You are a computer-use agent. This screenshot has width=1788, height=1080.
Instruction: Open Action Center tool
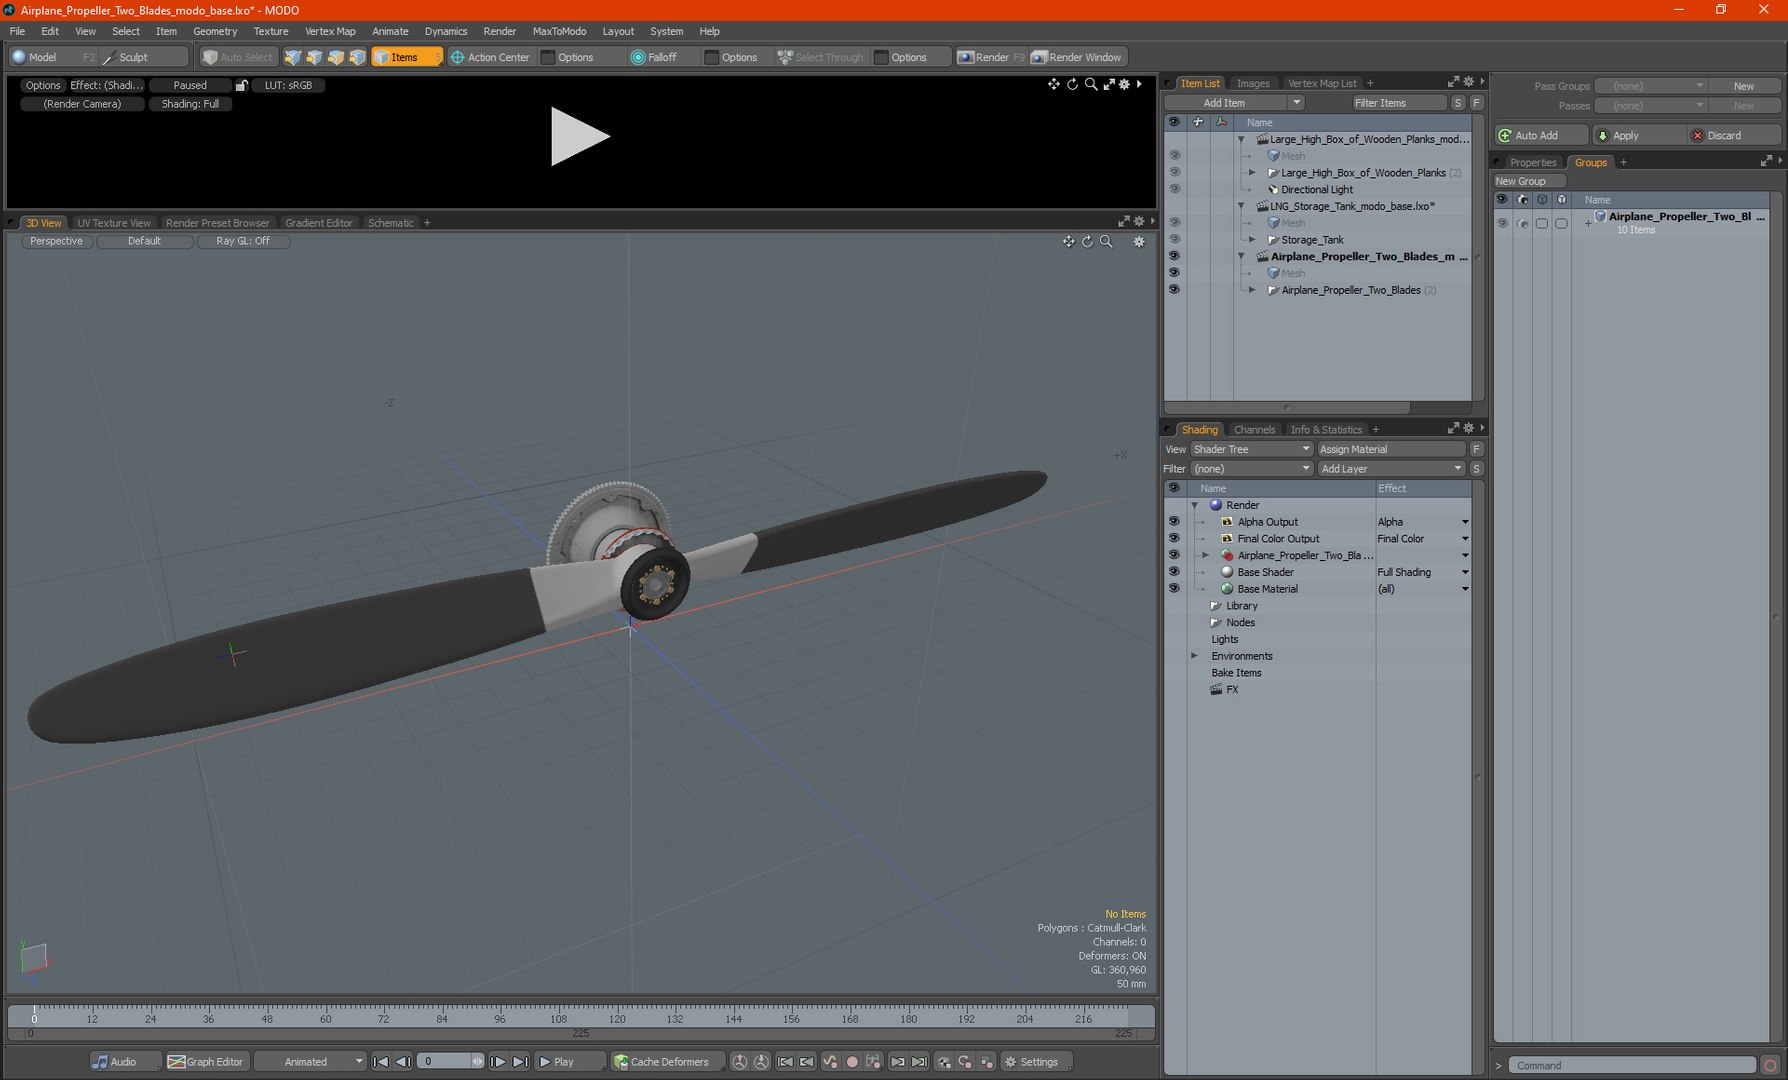coord(490,57)
